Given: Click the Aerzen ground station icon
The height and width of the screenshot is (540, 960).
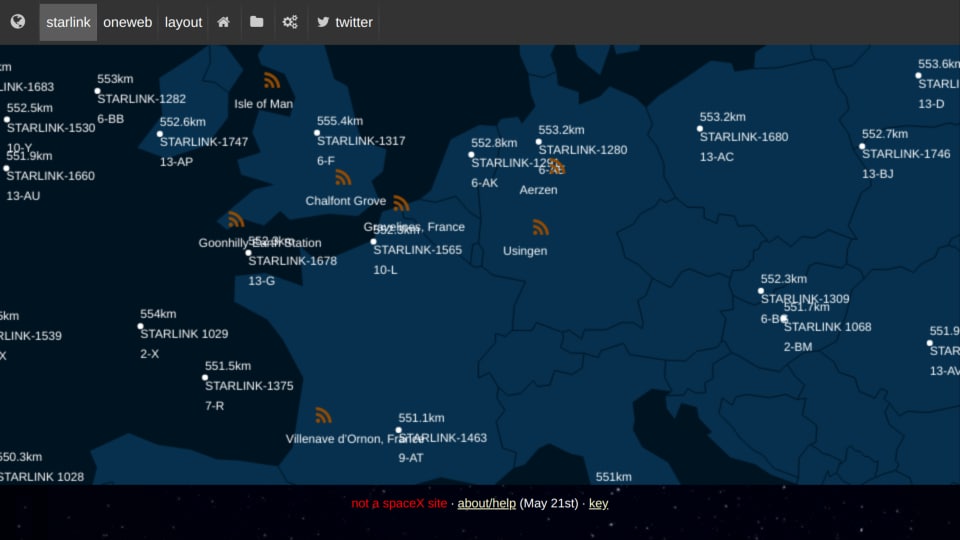Looking at the screenshot, I should [557, 166].
